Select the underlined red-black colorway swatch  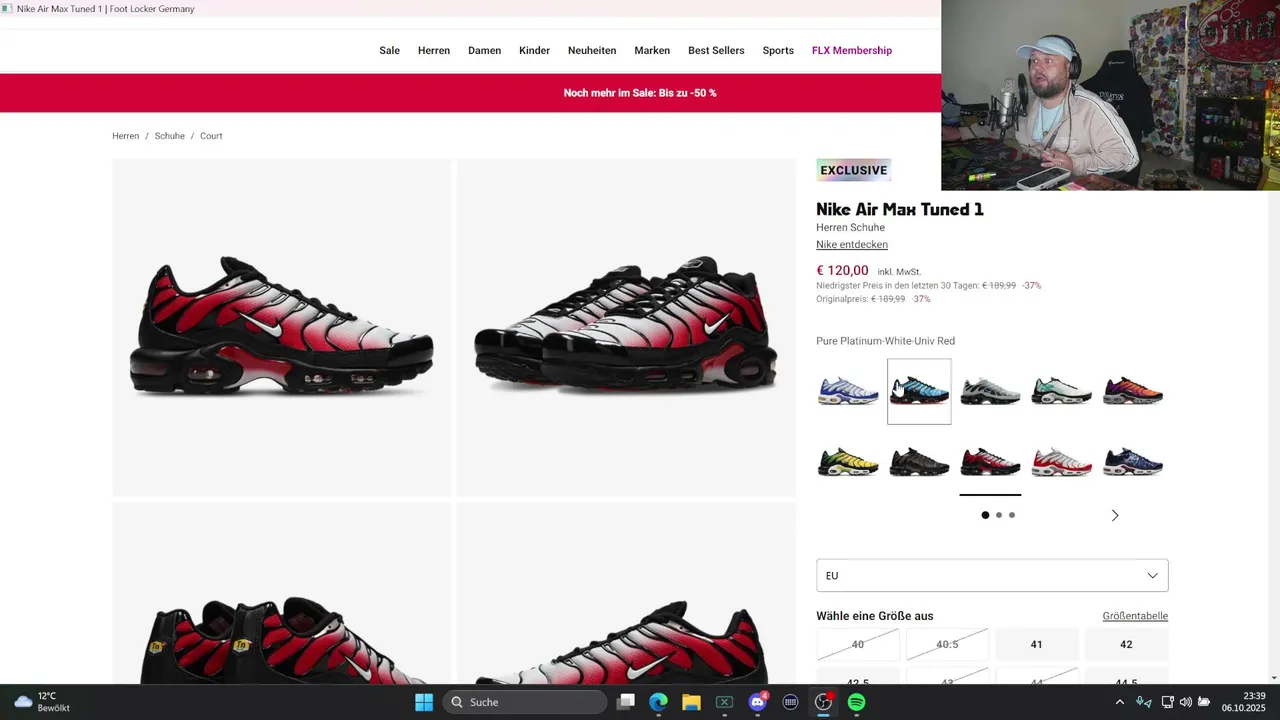click(990, 462)
